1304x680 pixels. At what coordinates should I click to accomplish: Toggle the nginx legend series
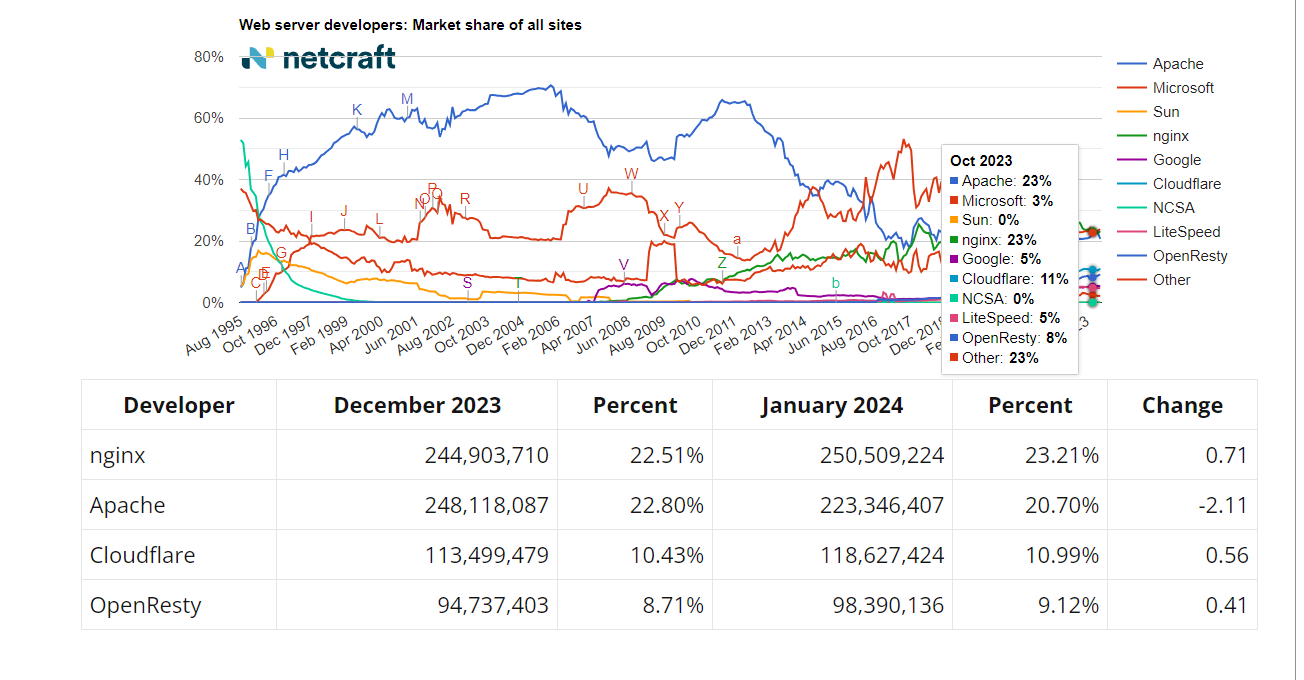[1153, 136]
